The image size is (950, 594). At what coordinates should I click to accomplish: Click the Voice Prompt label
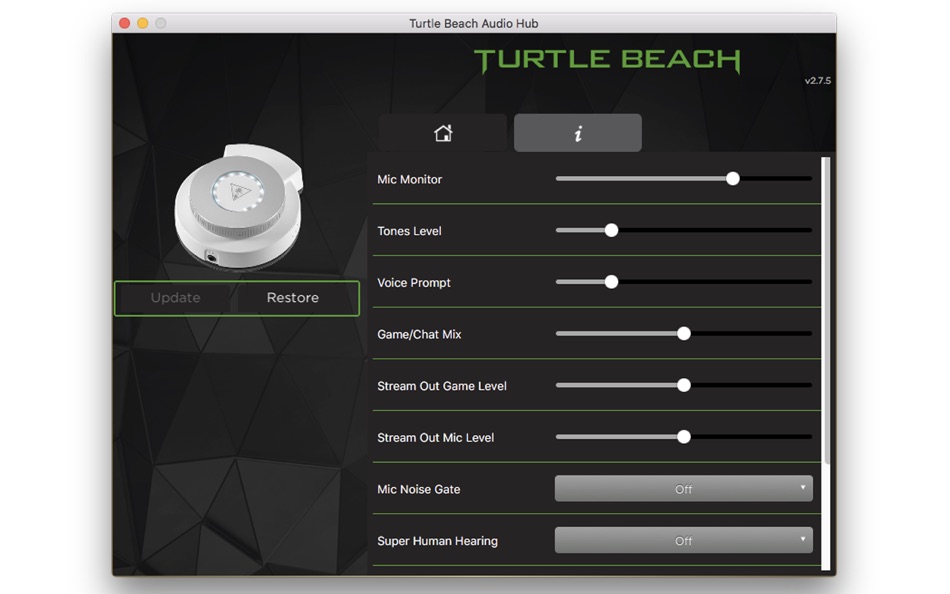point(414,282)
